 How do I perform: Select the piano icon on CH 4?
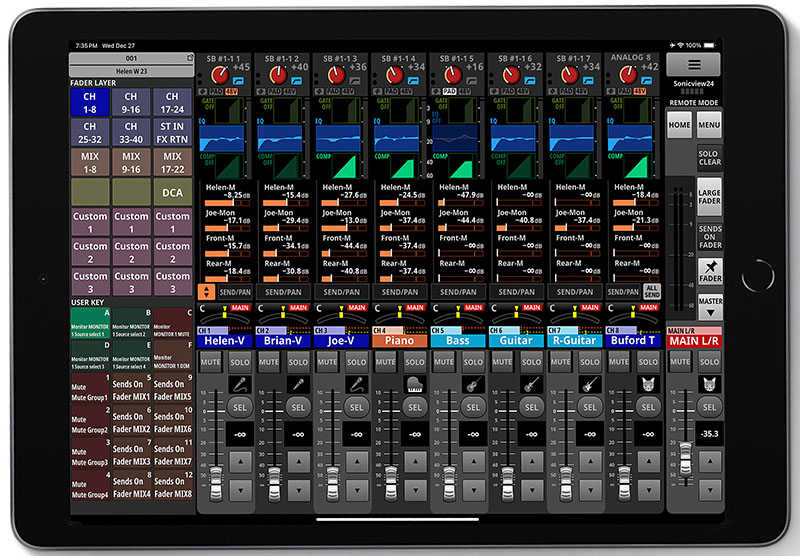pyautogui.click(x=414, y=383)
